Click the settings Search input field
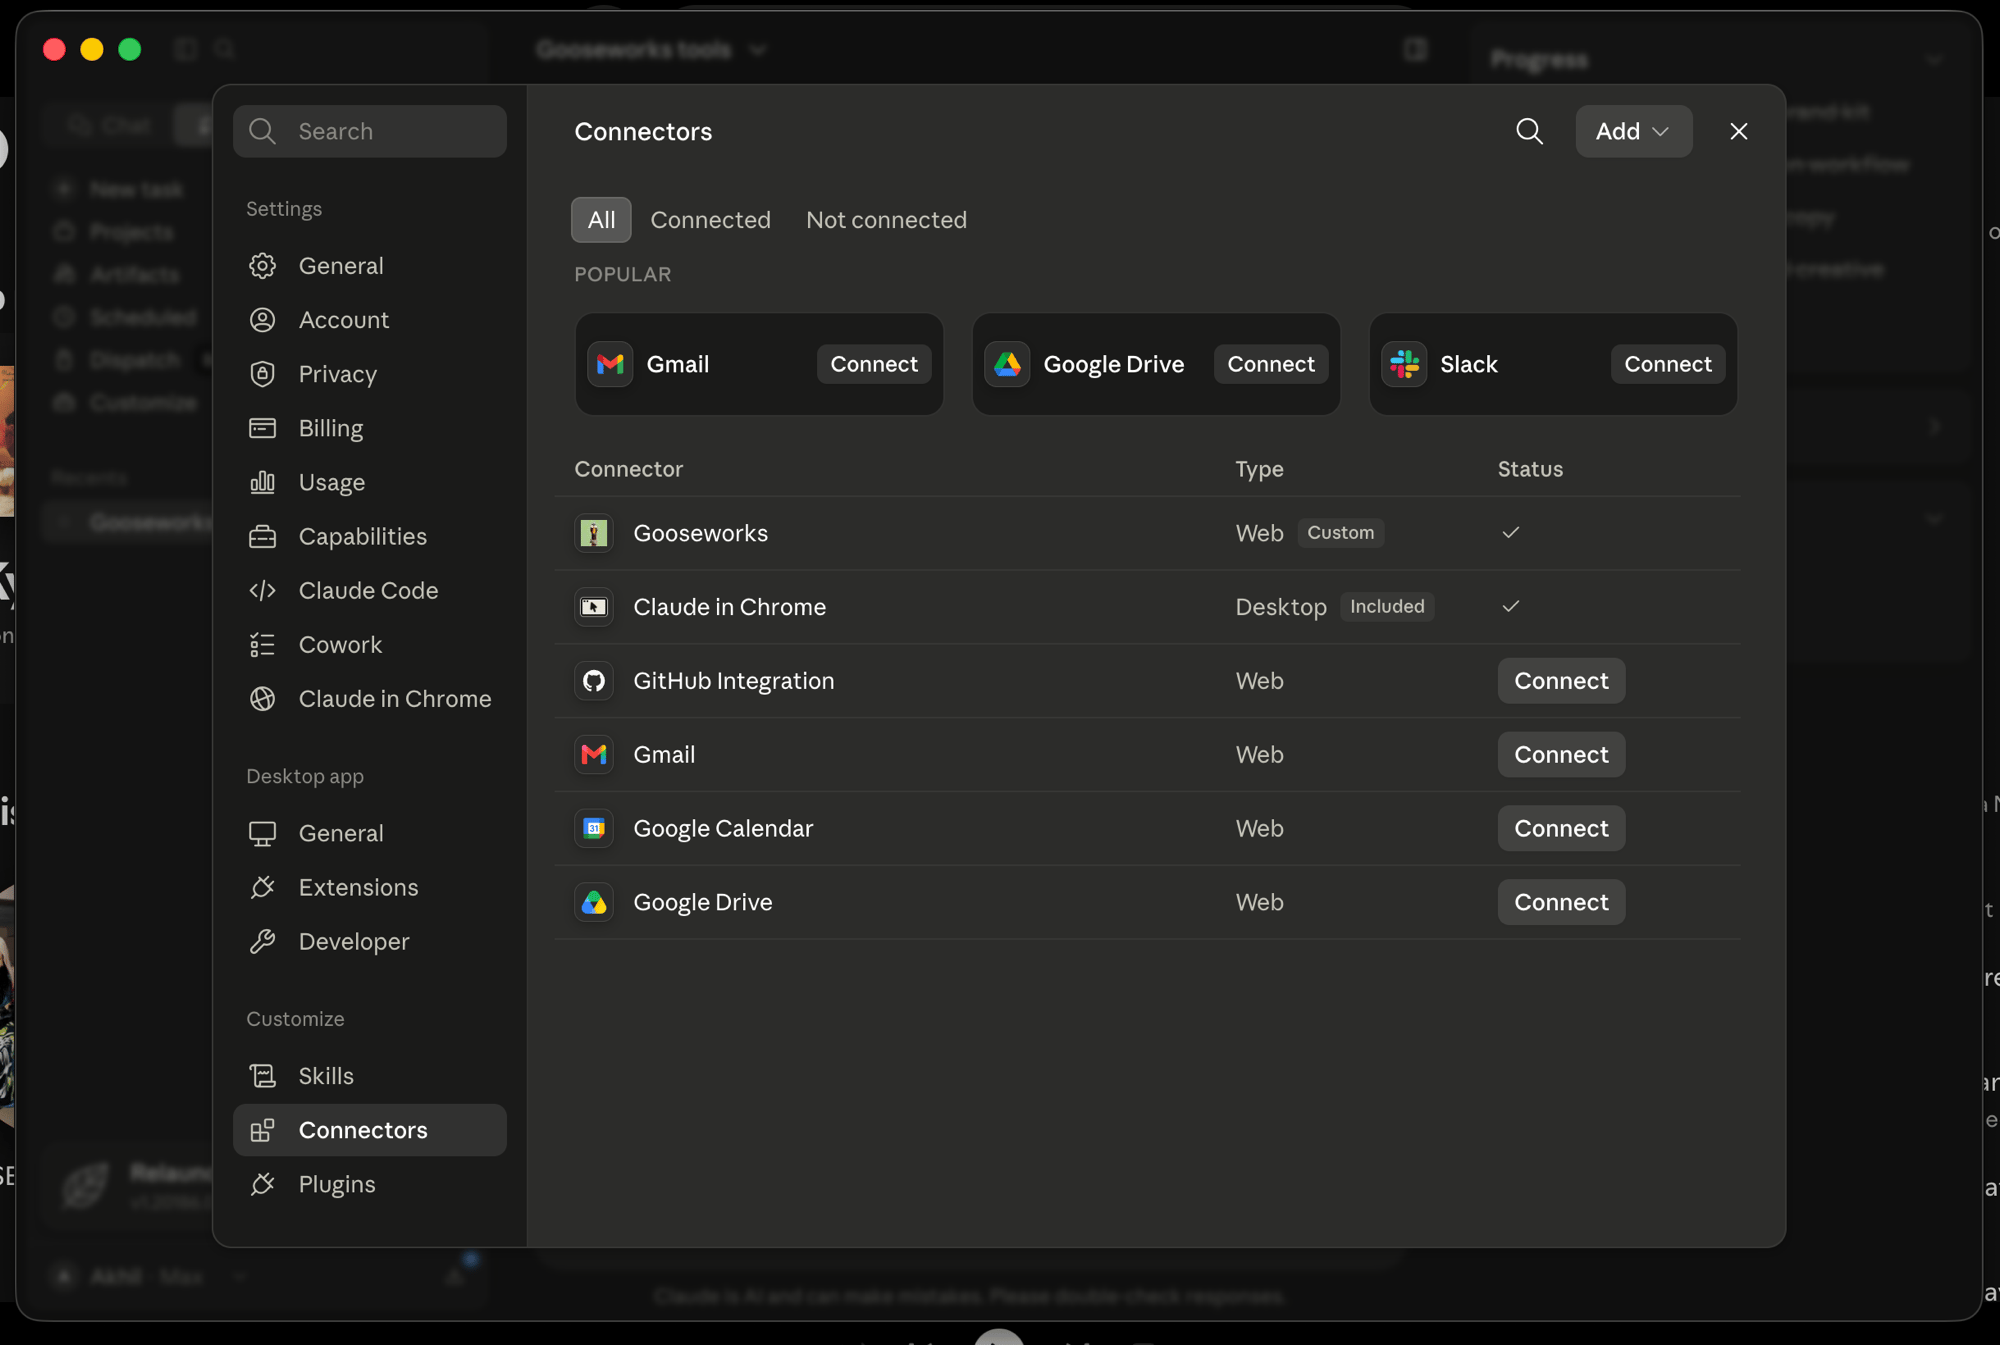Screen dimensions: 2000x1345 click(369, 131)
